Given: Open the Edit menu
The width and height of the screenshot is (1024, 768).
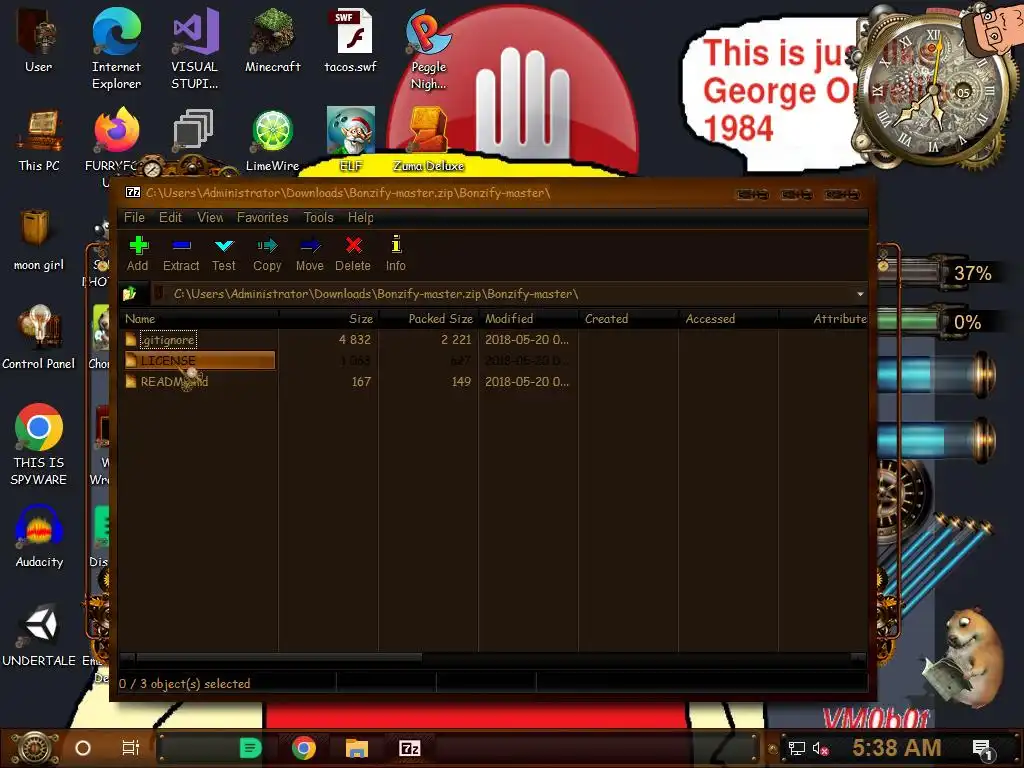Looking at the screenshot, I should pyautogui.click(x=170, y=217).
